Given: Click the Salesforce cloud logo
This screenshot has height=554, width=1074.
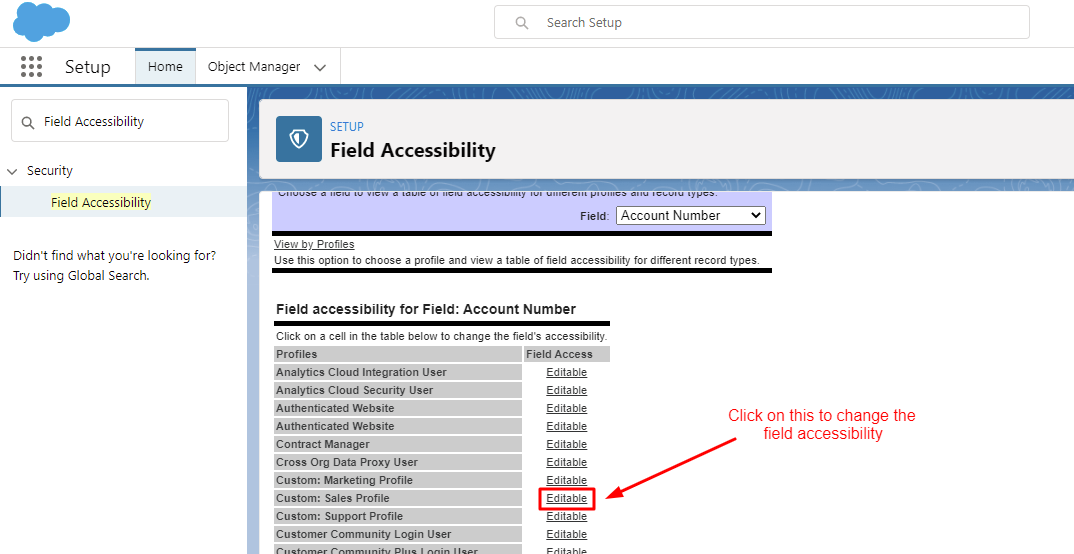Looking at the screenshot, I should 41,22.
